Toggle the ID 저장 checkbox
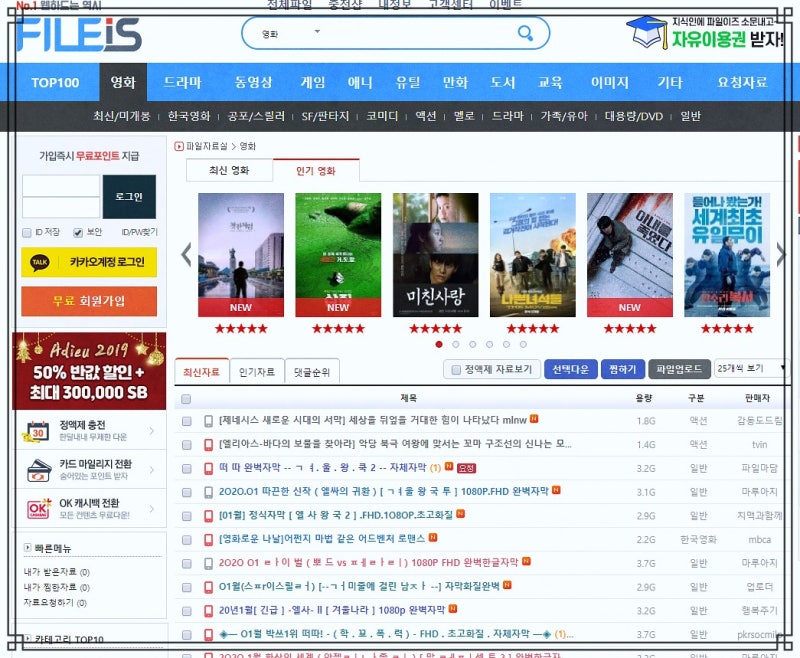Viewport: 800px width, 658px height. (27, 233)
